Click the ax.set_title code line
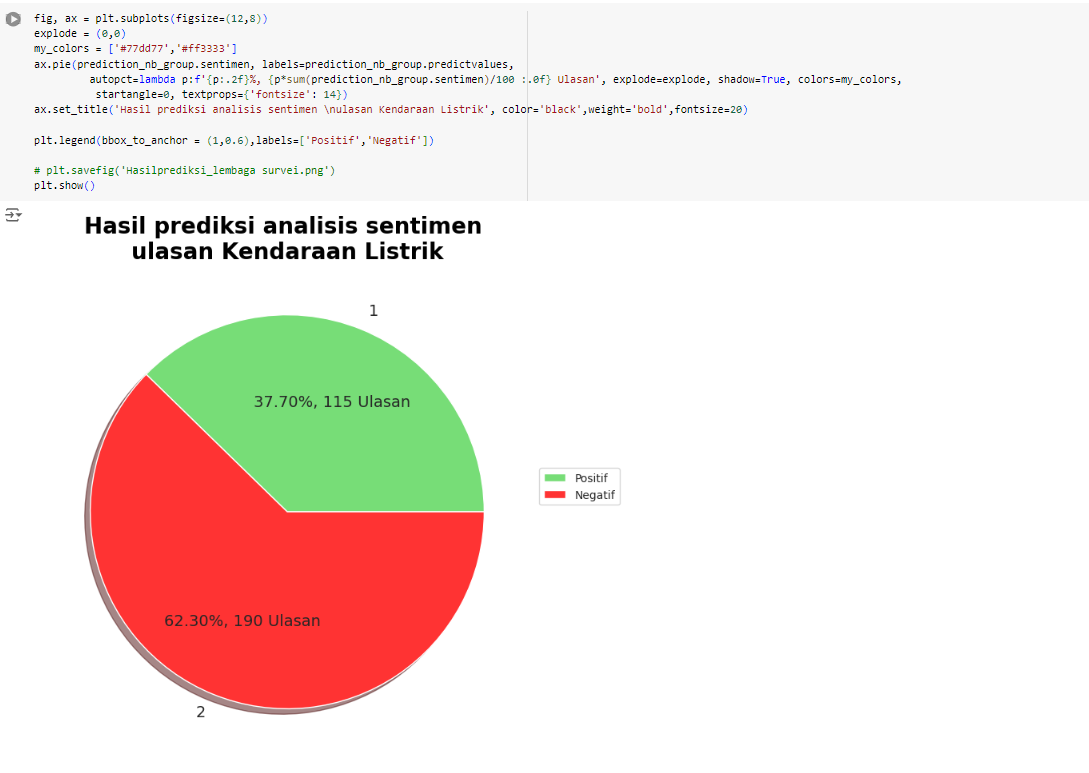This screenshot has height=773, width=1089. tap(391, 110)
